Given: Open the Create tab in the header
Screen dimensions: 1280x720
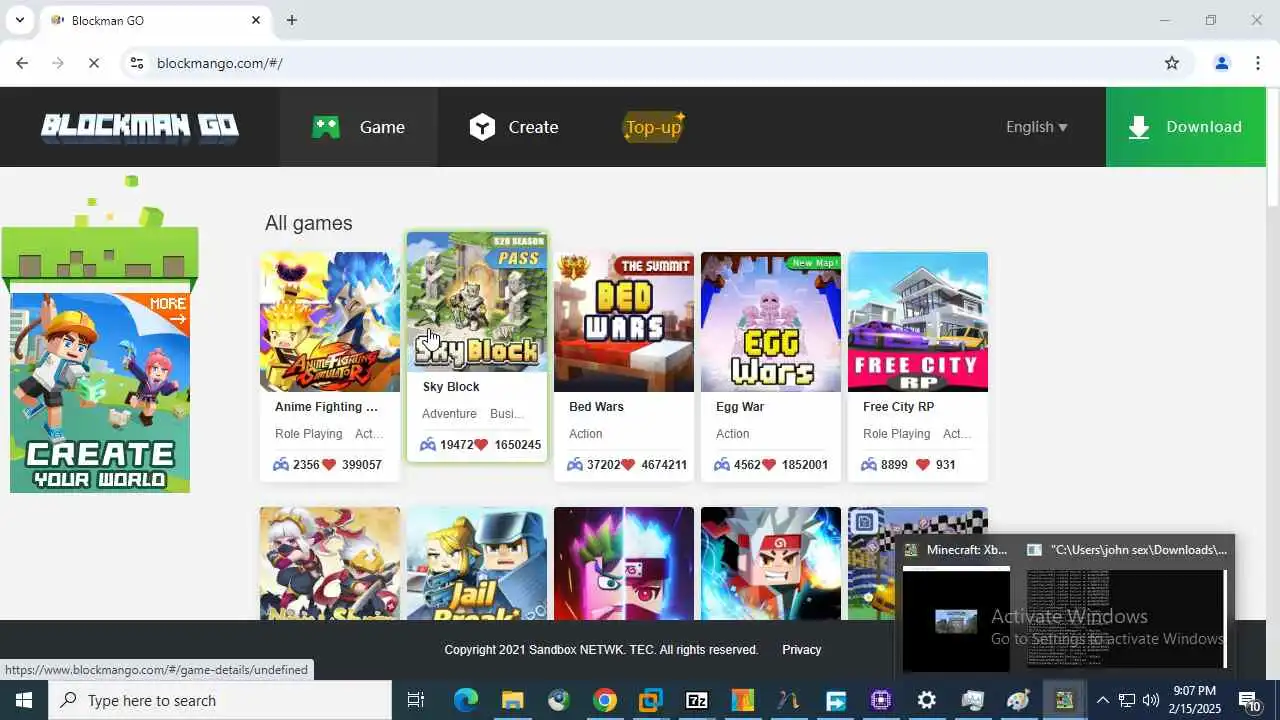Looking at the screenshot, I should tap(514, 127).
